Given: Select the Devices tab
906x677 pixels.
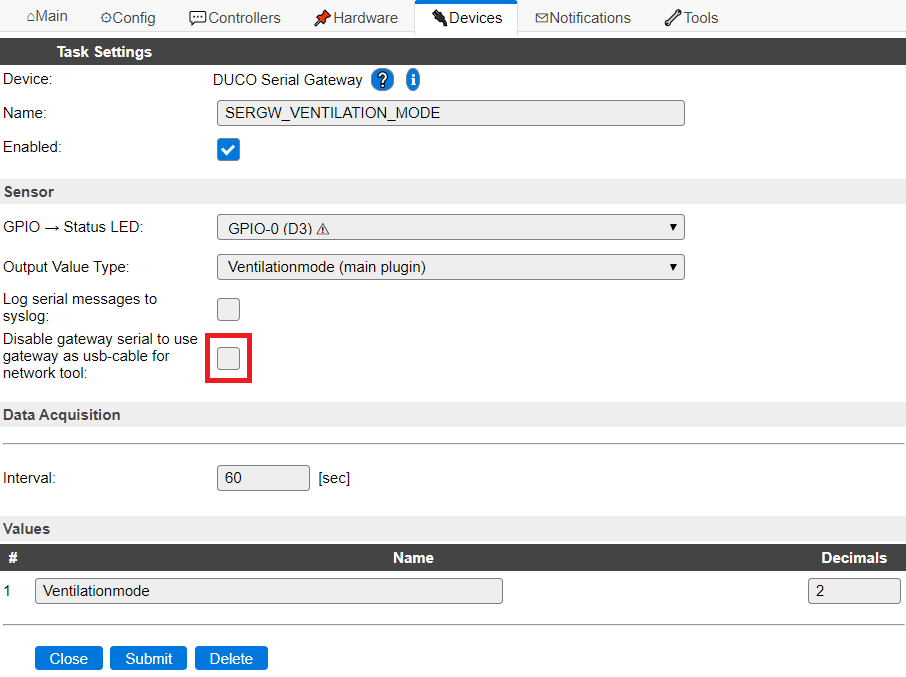Looking at the screenshot, I should tap(467, 18).
